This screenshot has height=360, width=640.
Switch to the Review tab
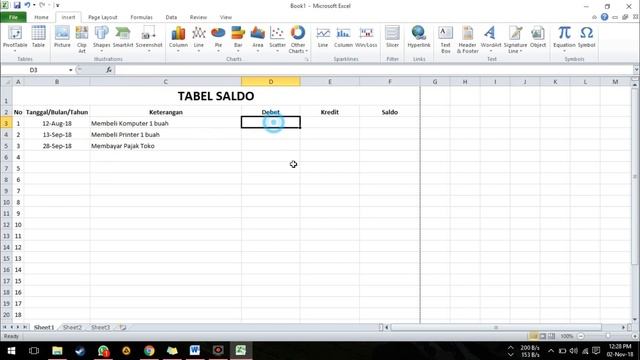[198, 17]
